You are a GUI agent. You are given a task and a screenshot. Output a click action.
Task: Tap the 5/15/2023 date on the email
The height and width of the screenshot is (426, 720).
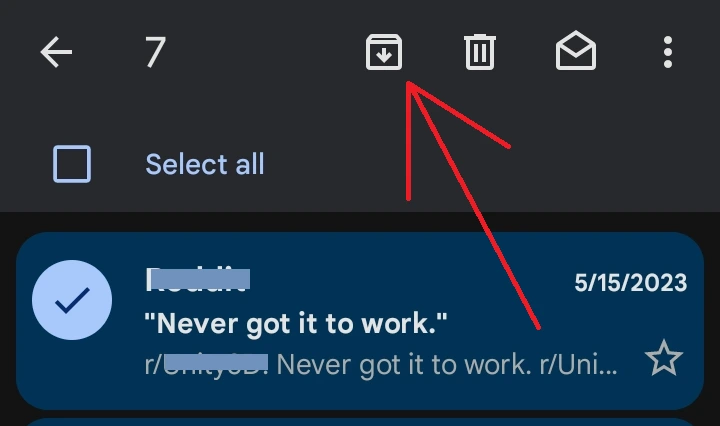click(630, 283)
